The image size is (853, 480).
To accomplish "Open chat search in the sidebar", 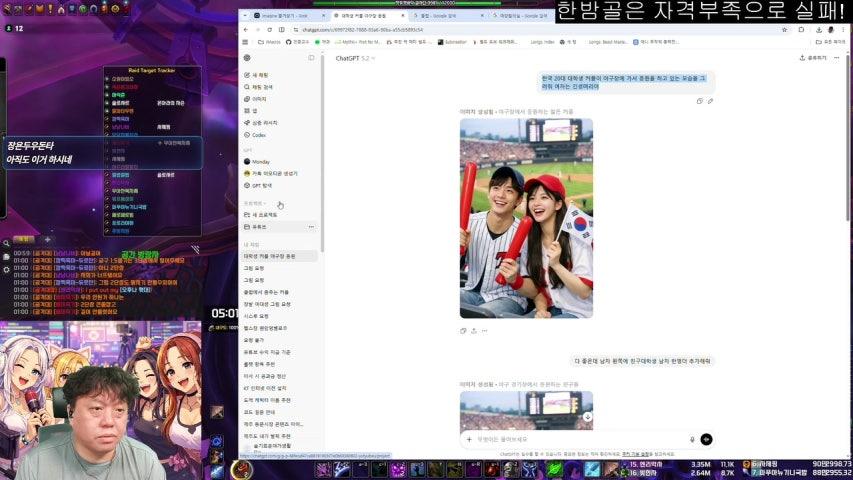I will click(247, 87).
